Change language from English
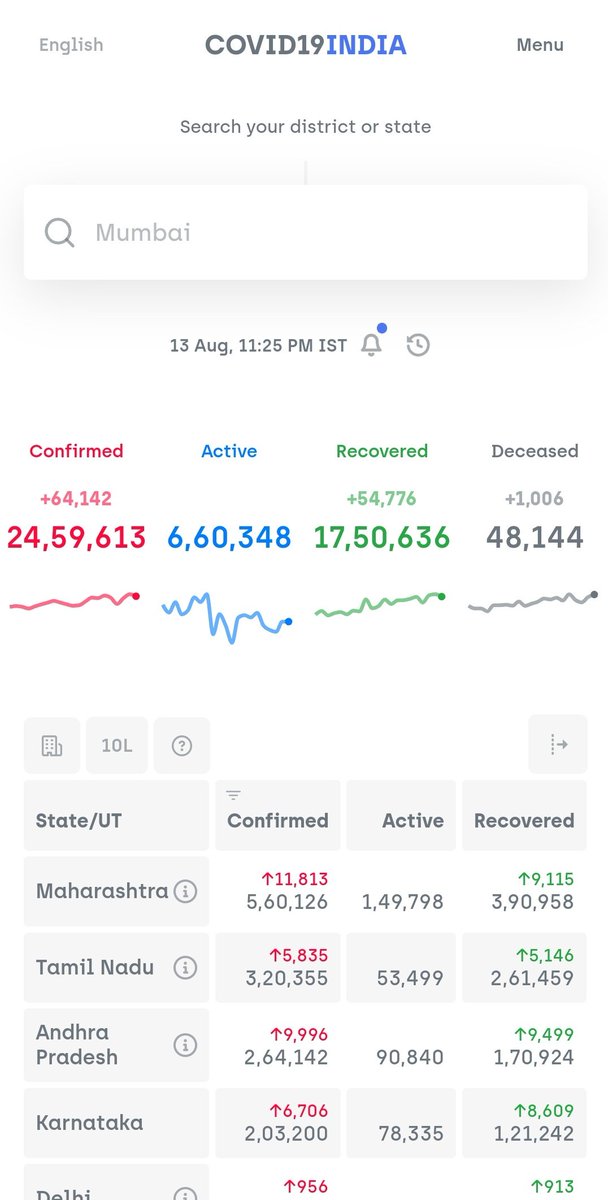 [71, 45]
